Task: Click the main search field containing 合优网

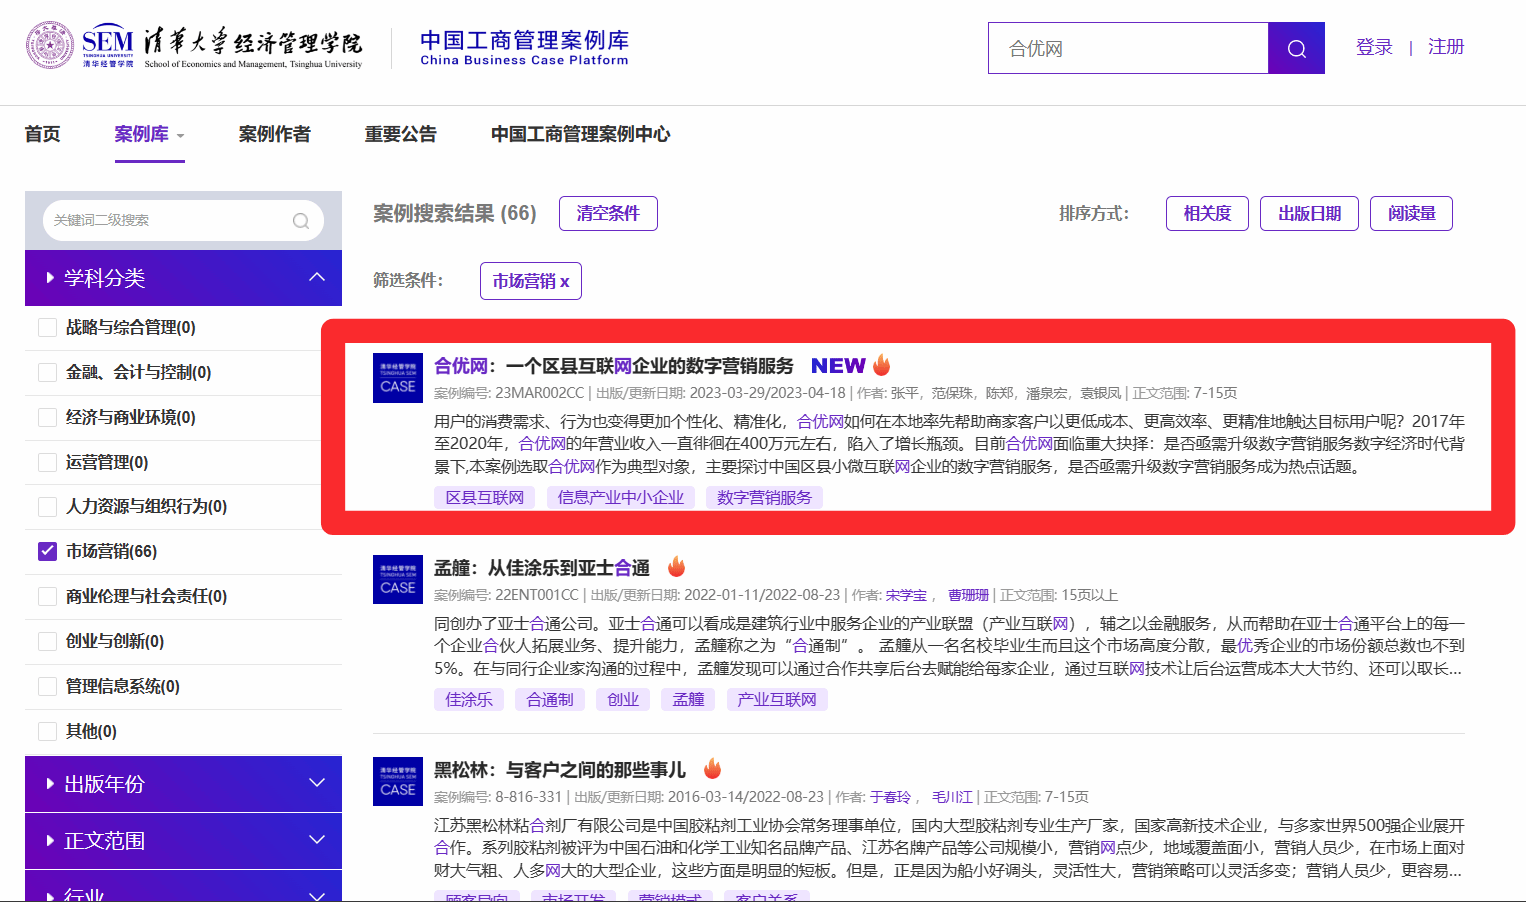Action: click(x=1128, y=48)
